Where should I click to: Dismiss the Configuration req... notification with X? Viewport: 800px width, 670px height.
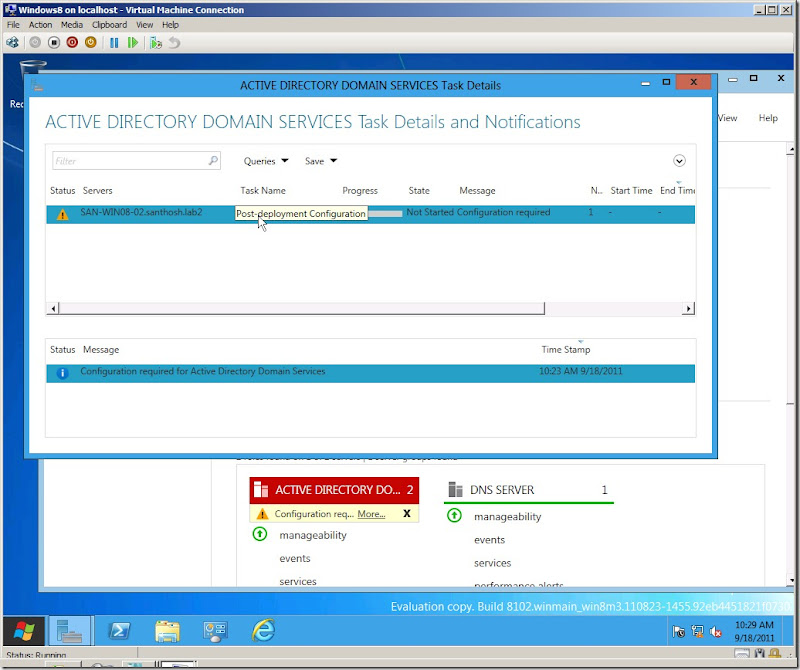click(407, 513)
